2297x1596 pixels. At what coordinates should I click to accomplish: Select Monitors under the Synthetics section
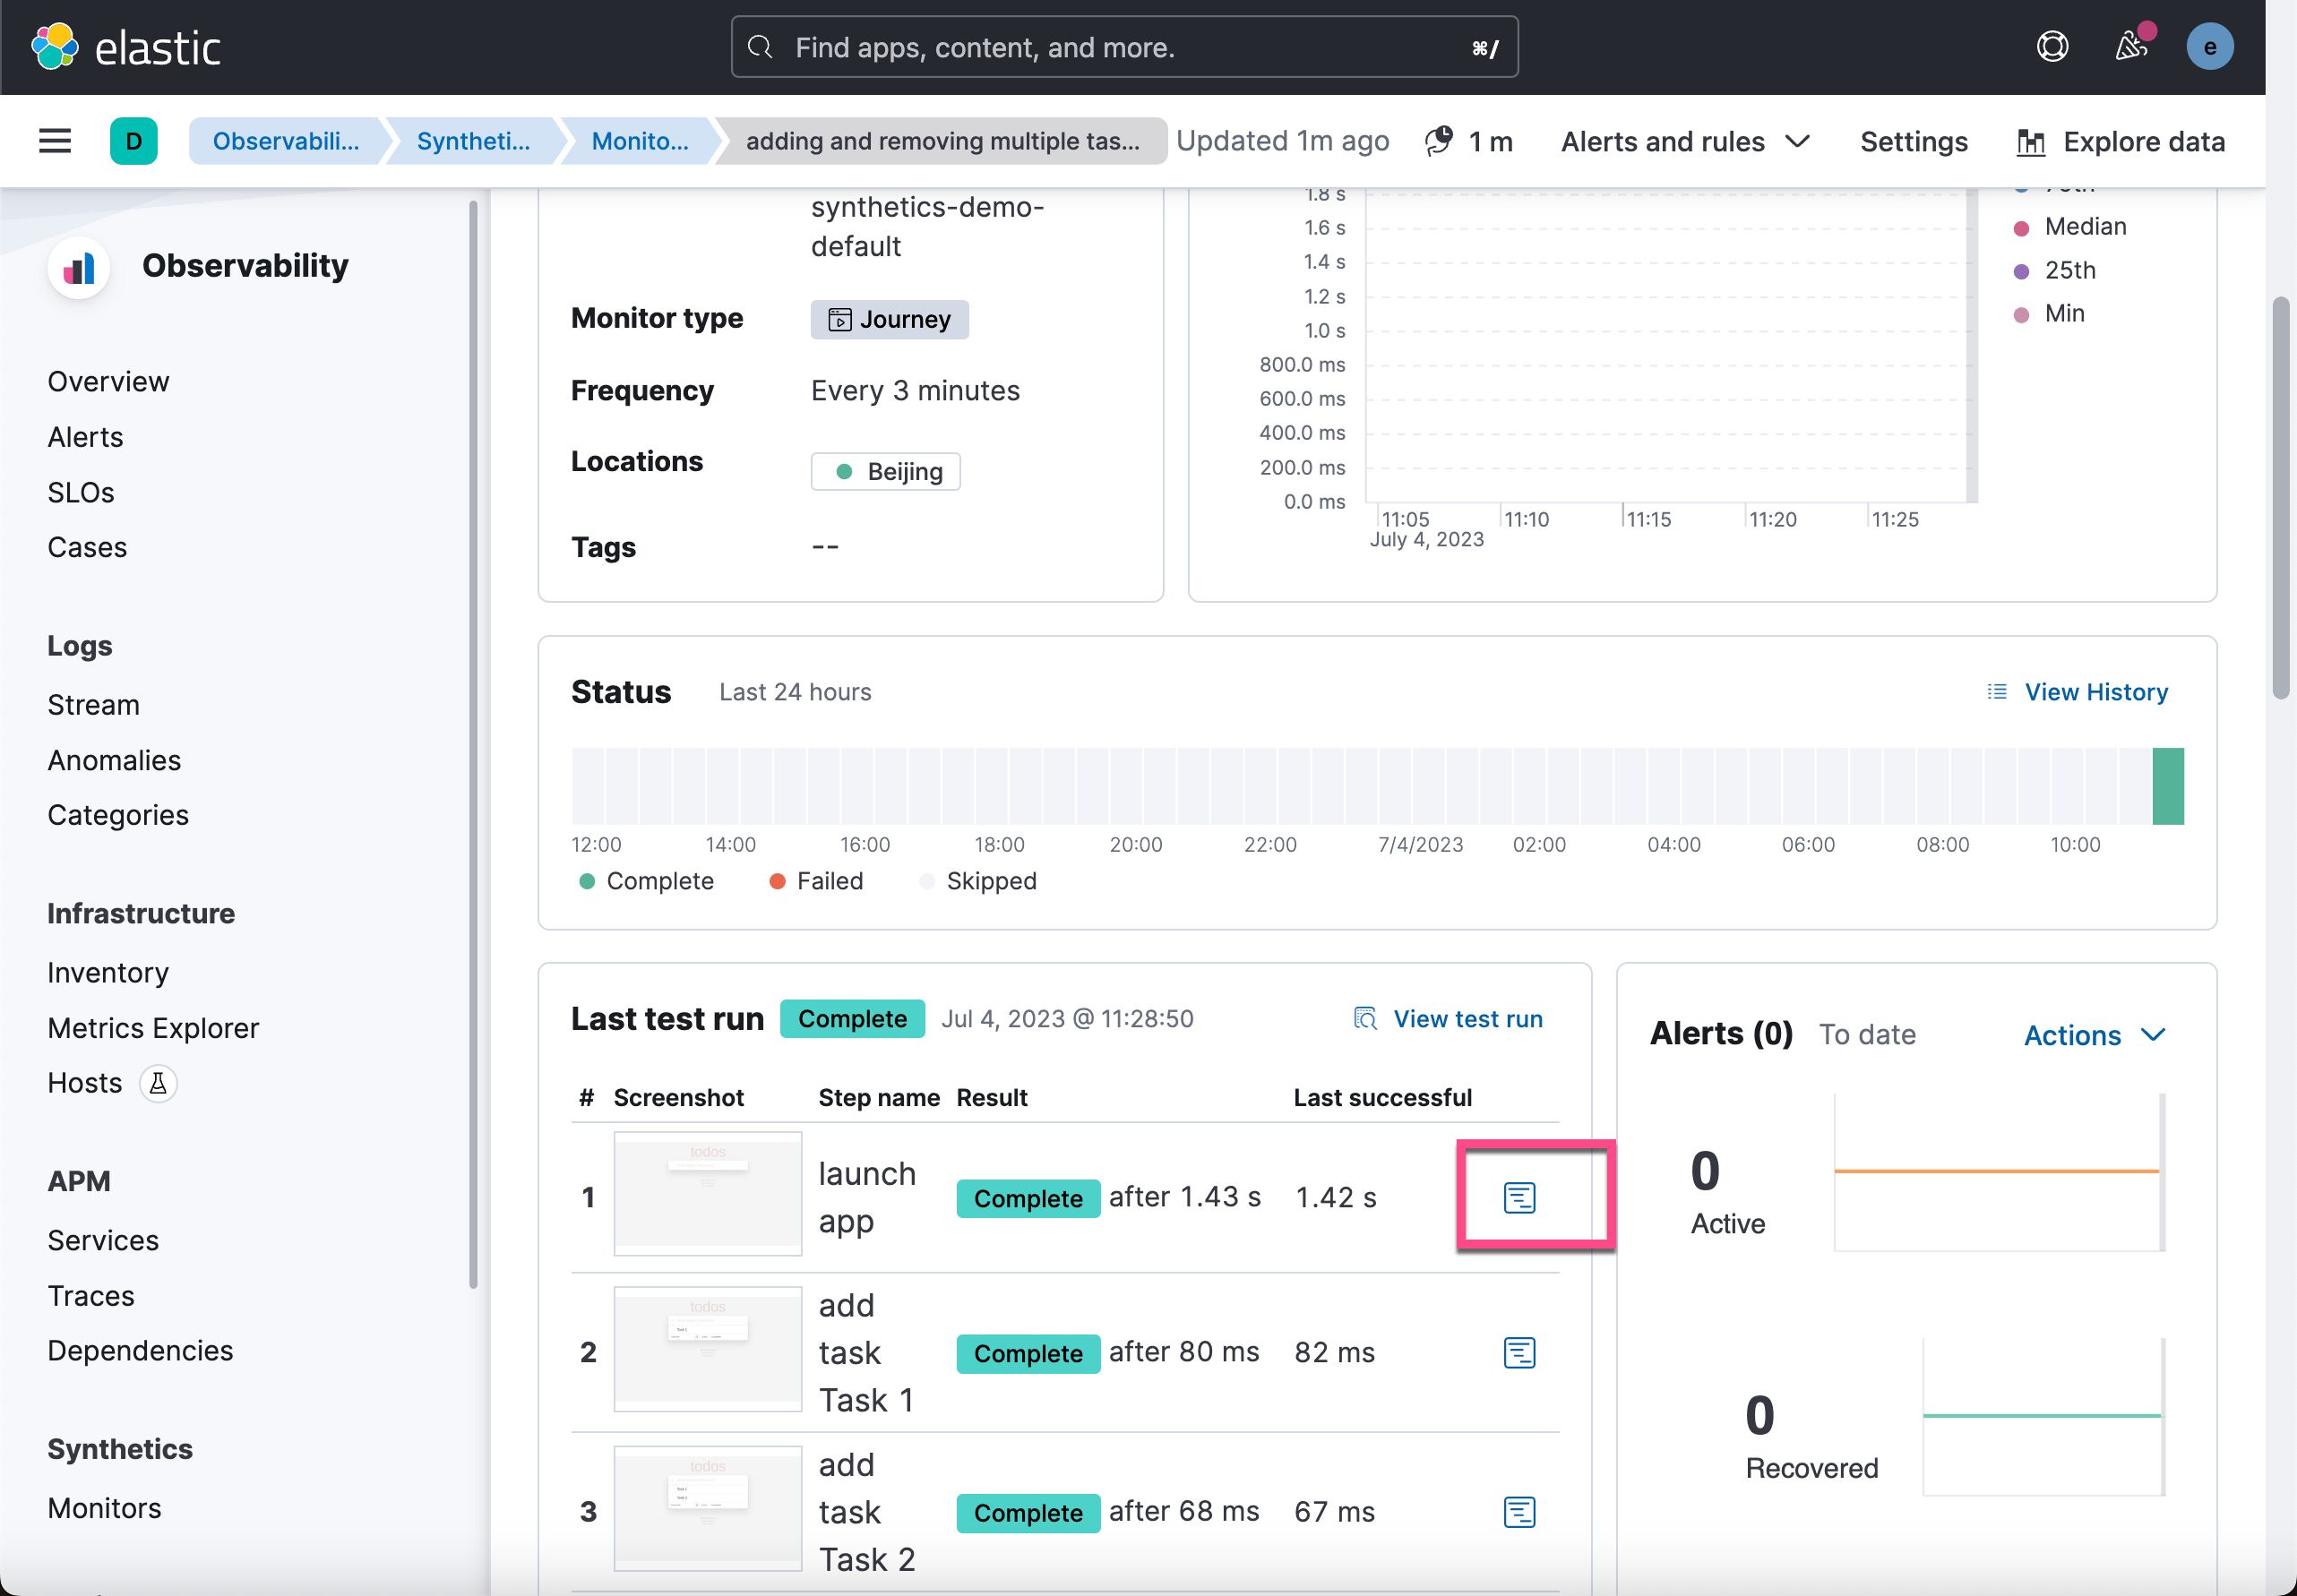click(104, 1508)
